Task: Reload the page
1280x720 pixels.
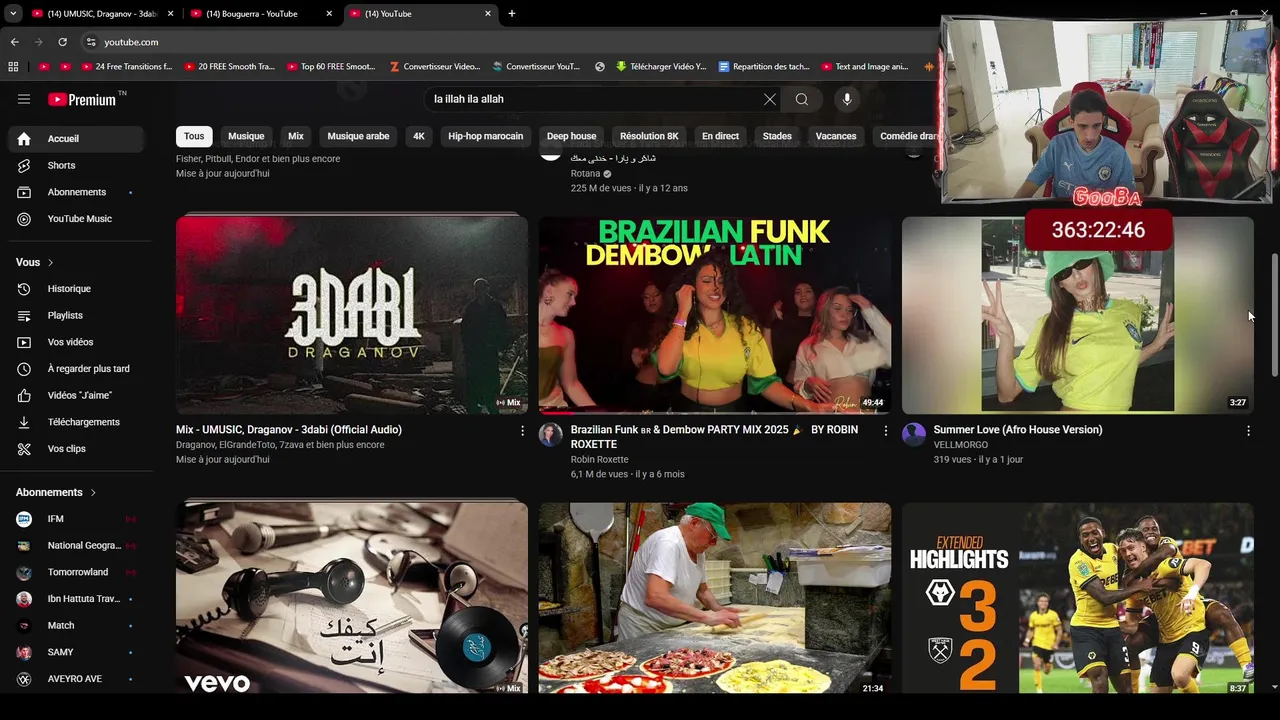Action: pyautogui.click(x=62, y=42)
